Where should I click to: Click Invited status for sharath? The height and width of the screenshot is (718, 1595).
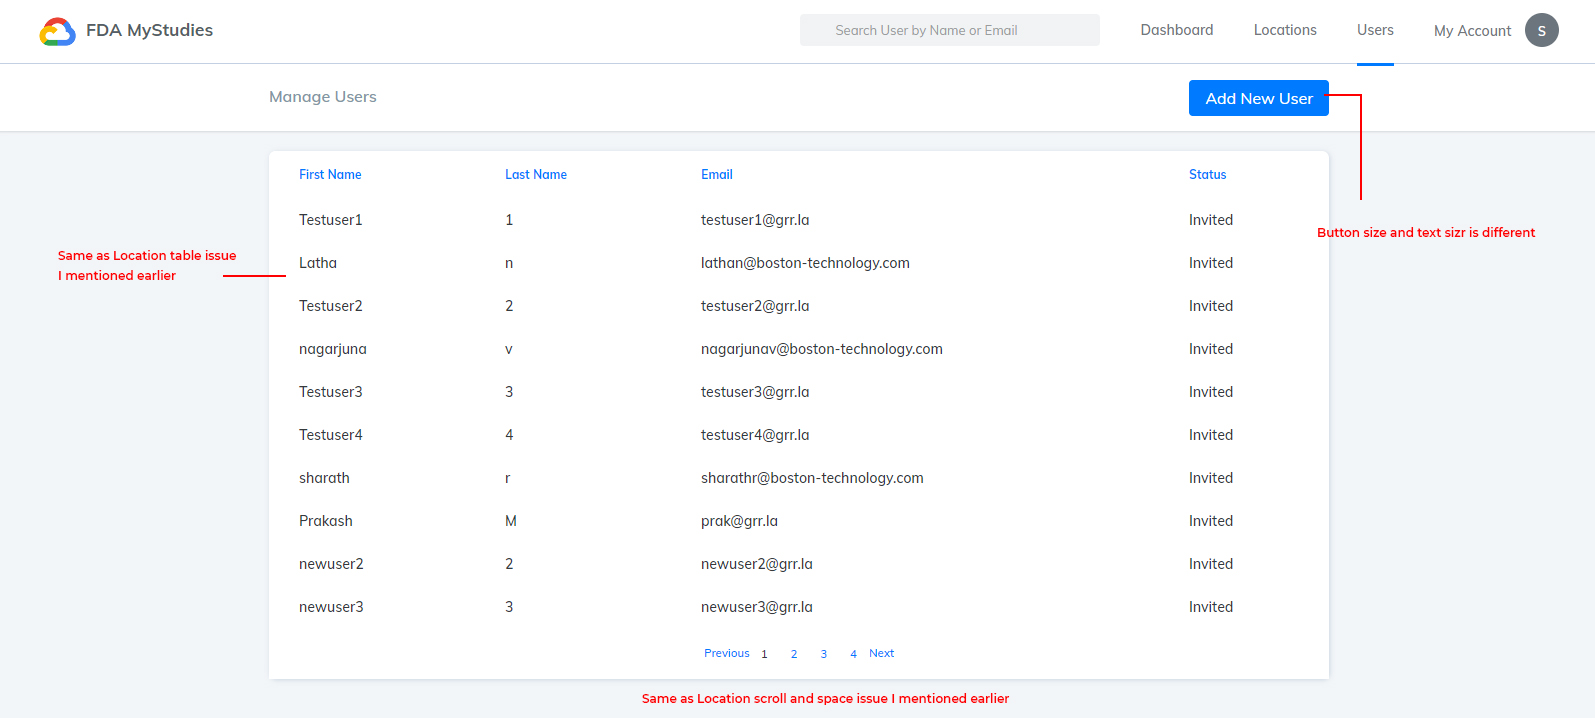[1211, 478]
